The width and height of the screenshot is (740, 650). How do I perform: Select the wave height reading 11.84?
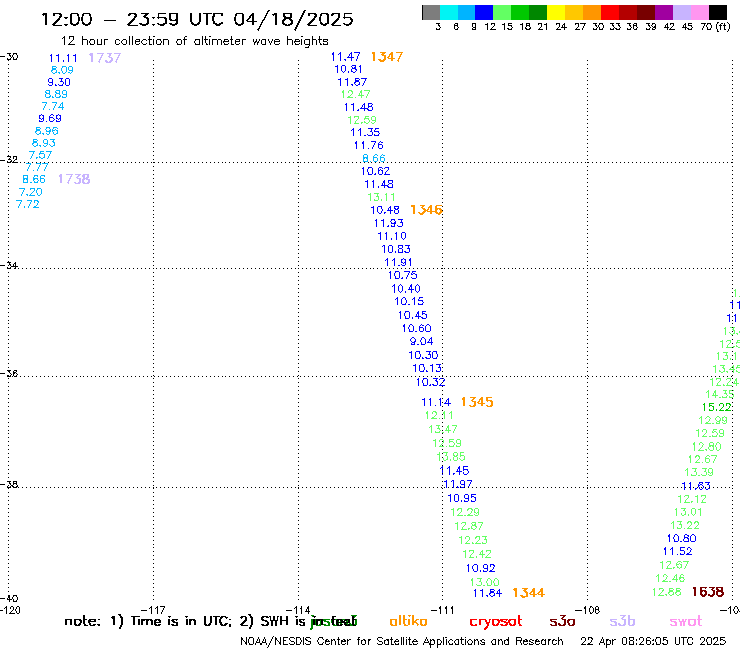click(488, 593)
